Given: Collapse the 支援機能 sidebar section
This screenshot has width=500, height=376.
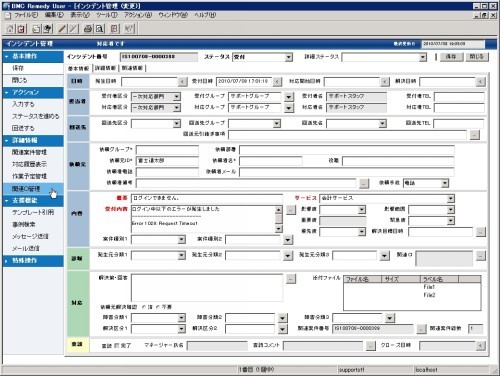Looking at the screenshot, I should pyautogui.click(x=7, y=201).
